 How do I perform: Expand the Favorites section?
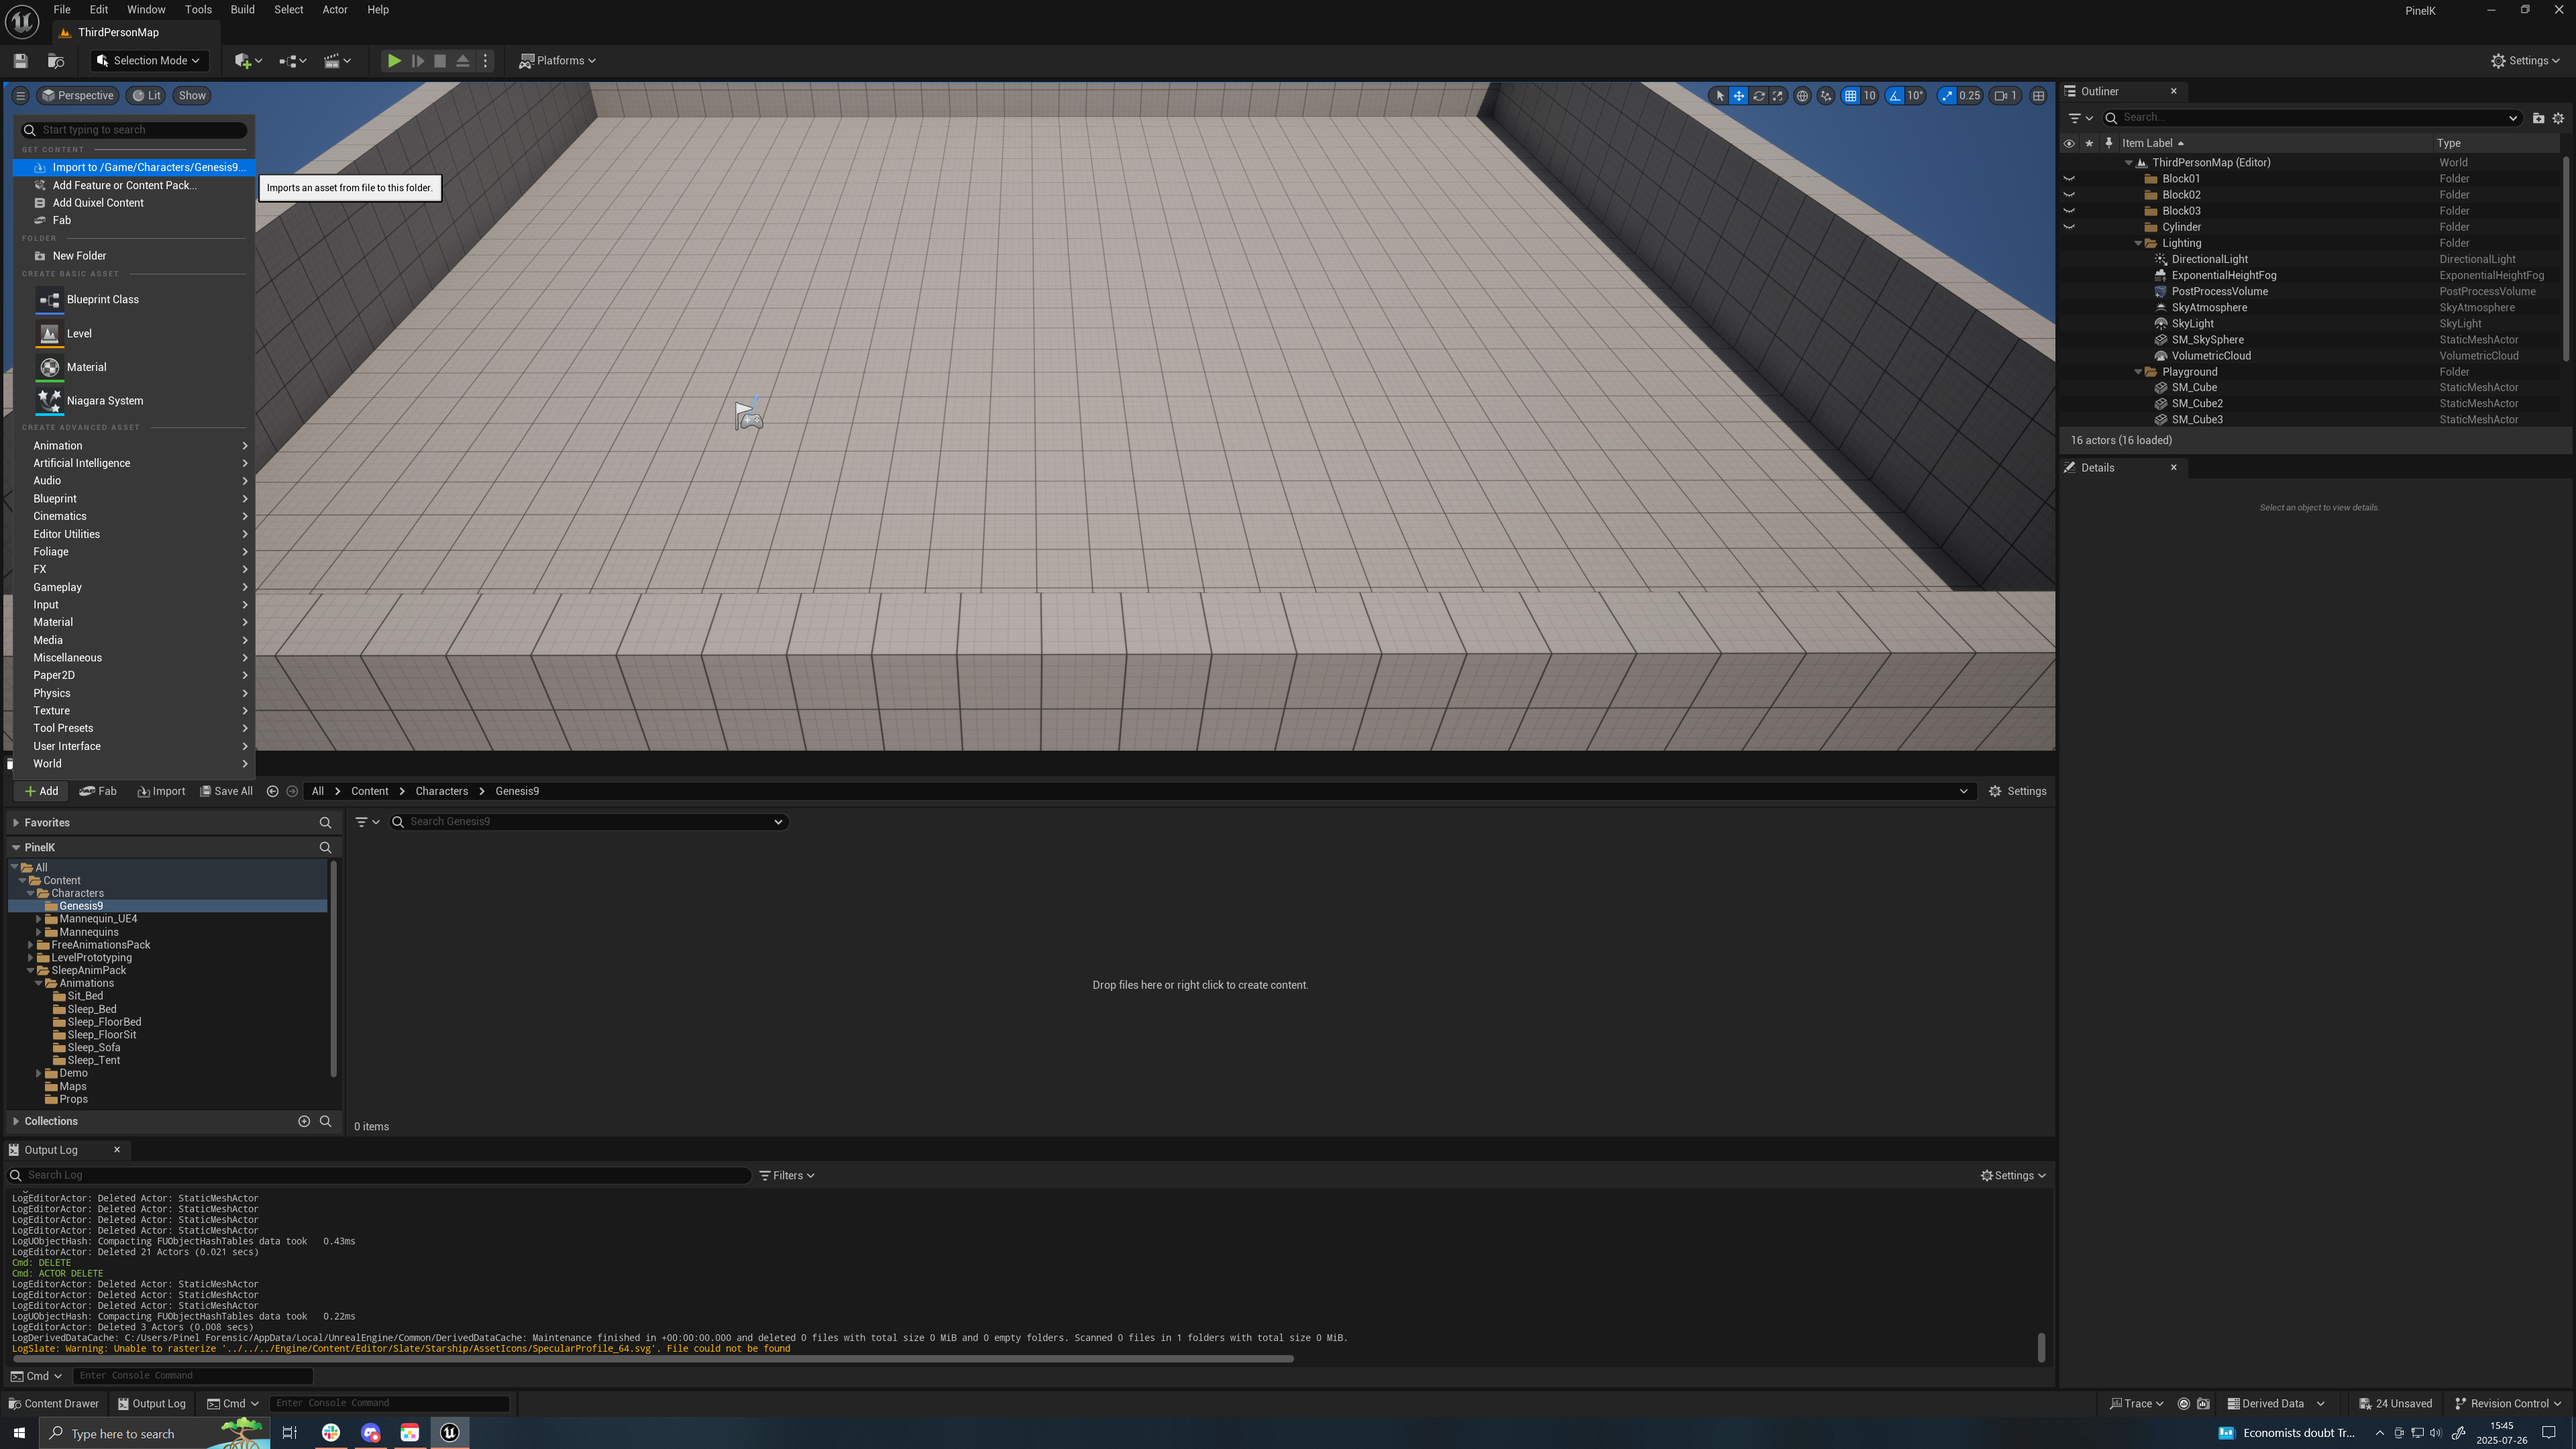coord(16,823)
